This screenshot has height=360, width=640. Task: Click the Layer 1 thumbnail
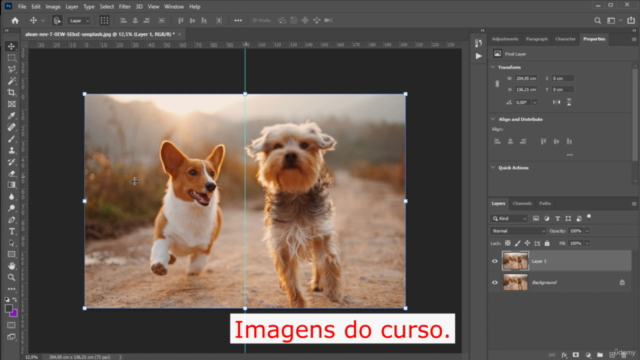515,261
